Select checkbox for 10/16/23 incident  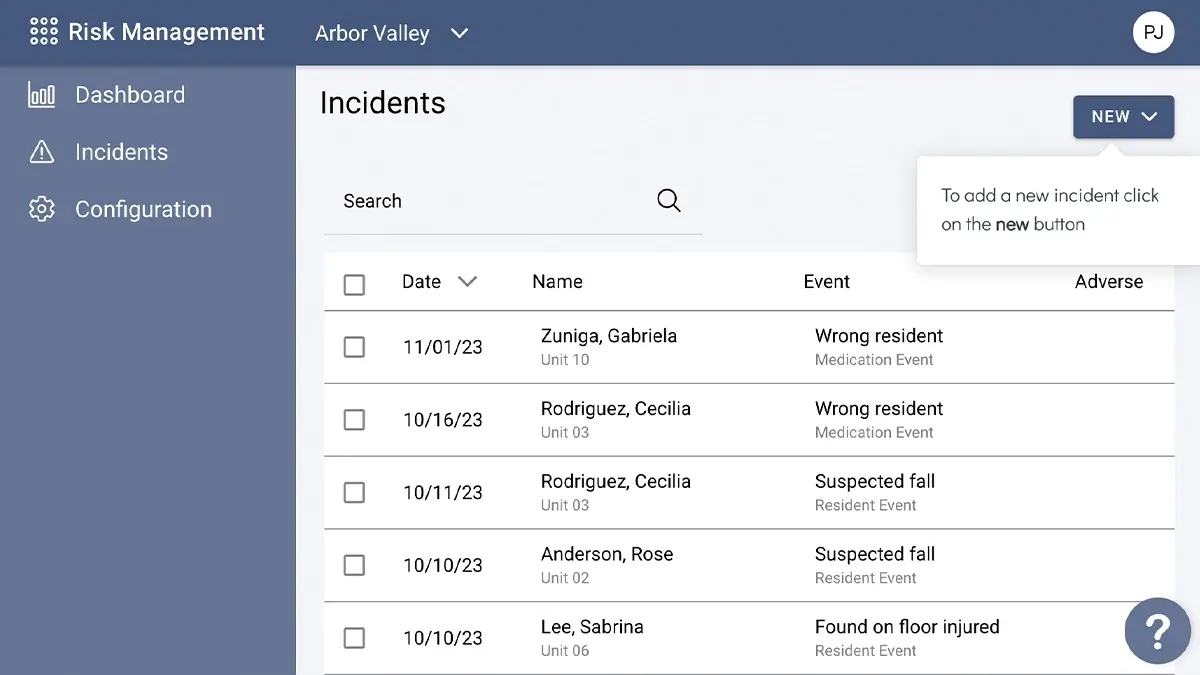(354, 420)
